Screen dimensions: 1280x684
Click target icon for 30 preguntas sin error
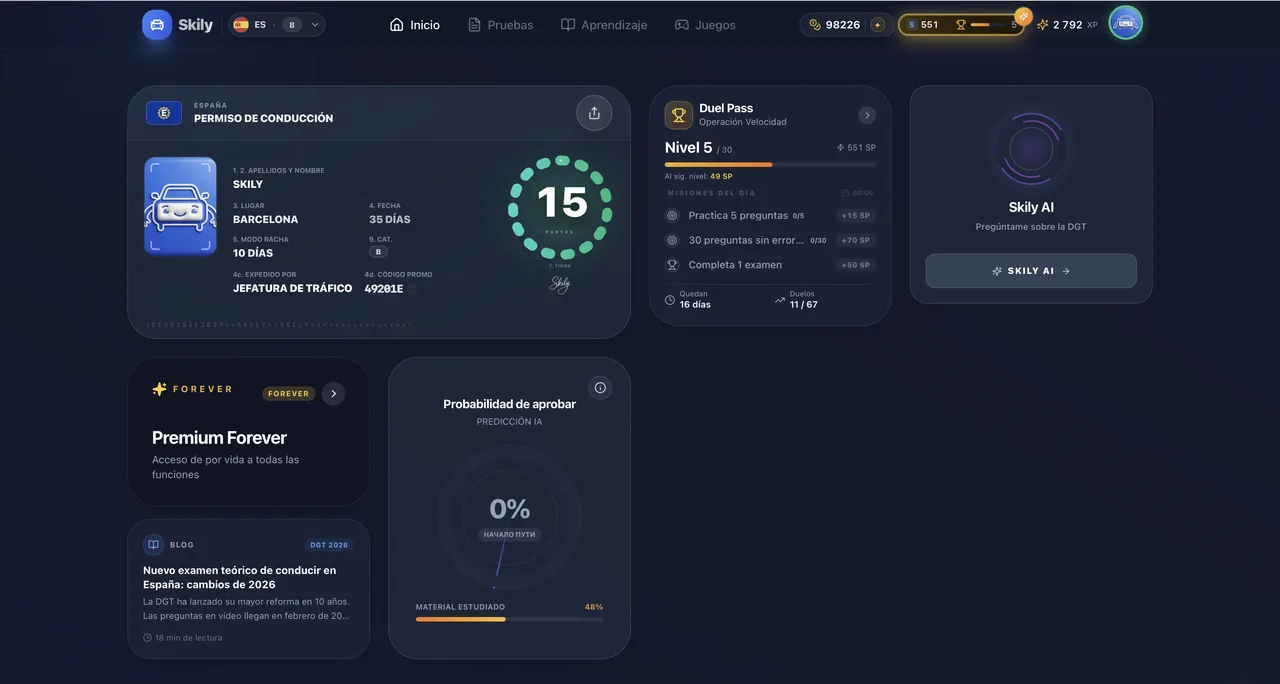click(672, 240)
